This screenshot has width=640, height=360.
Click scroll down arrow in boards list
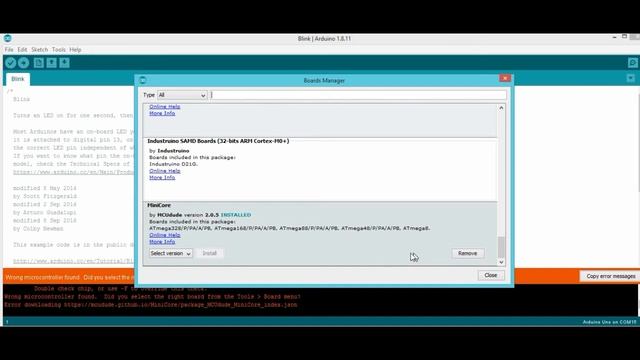click(501, 262)
